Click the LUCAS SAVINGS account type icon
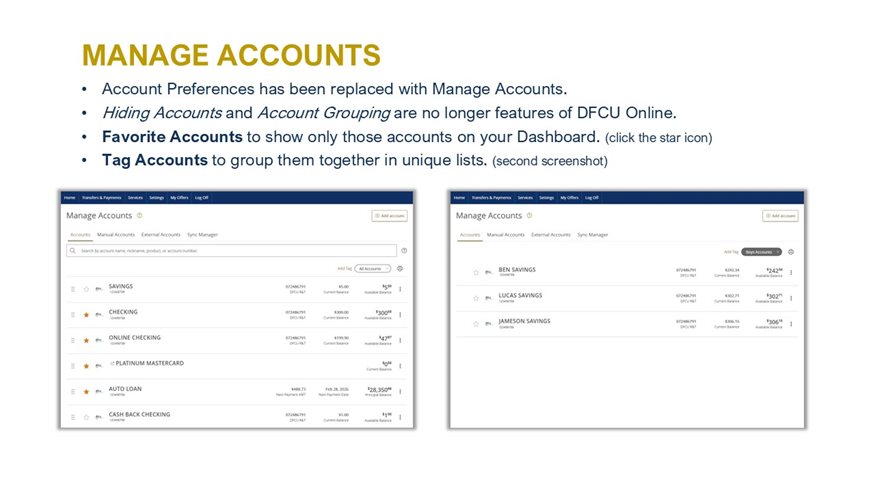Screen dimensions: 875x492 click(488, 298)
